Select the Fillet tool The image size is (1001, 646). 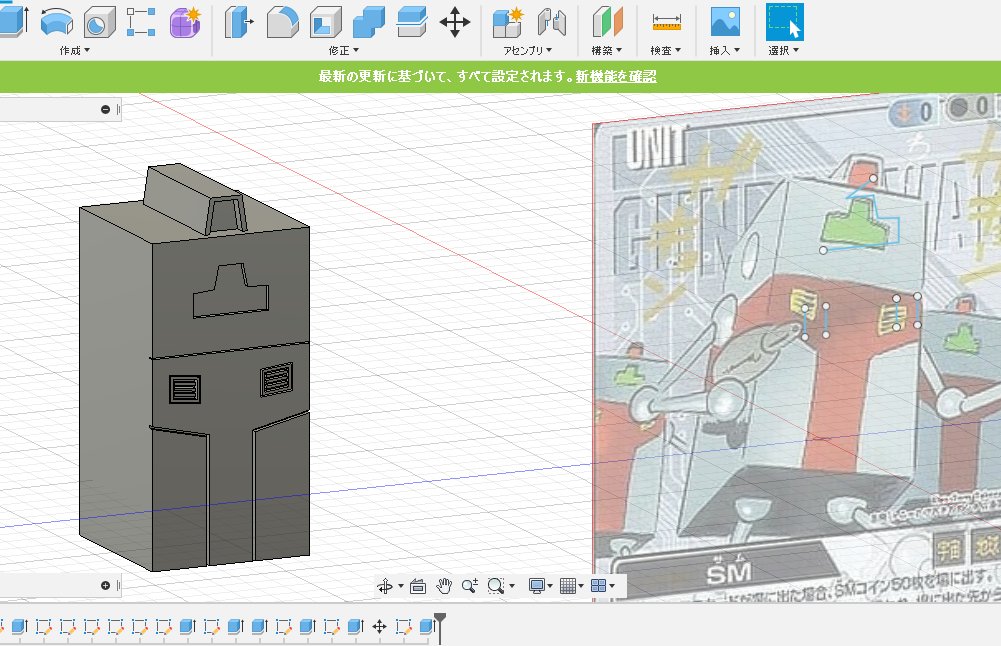(x=282, y=22)
